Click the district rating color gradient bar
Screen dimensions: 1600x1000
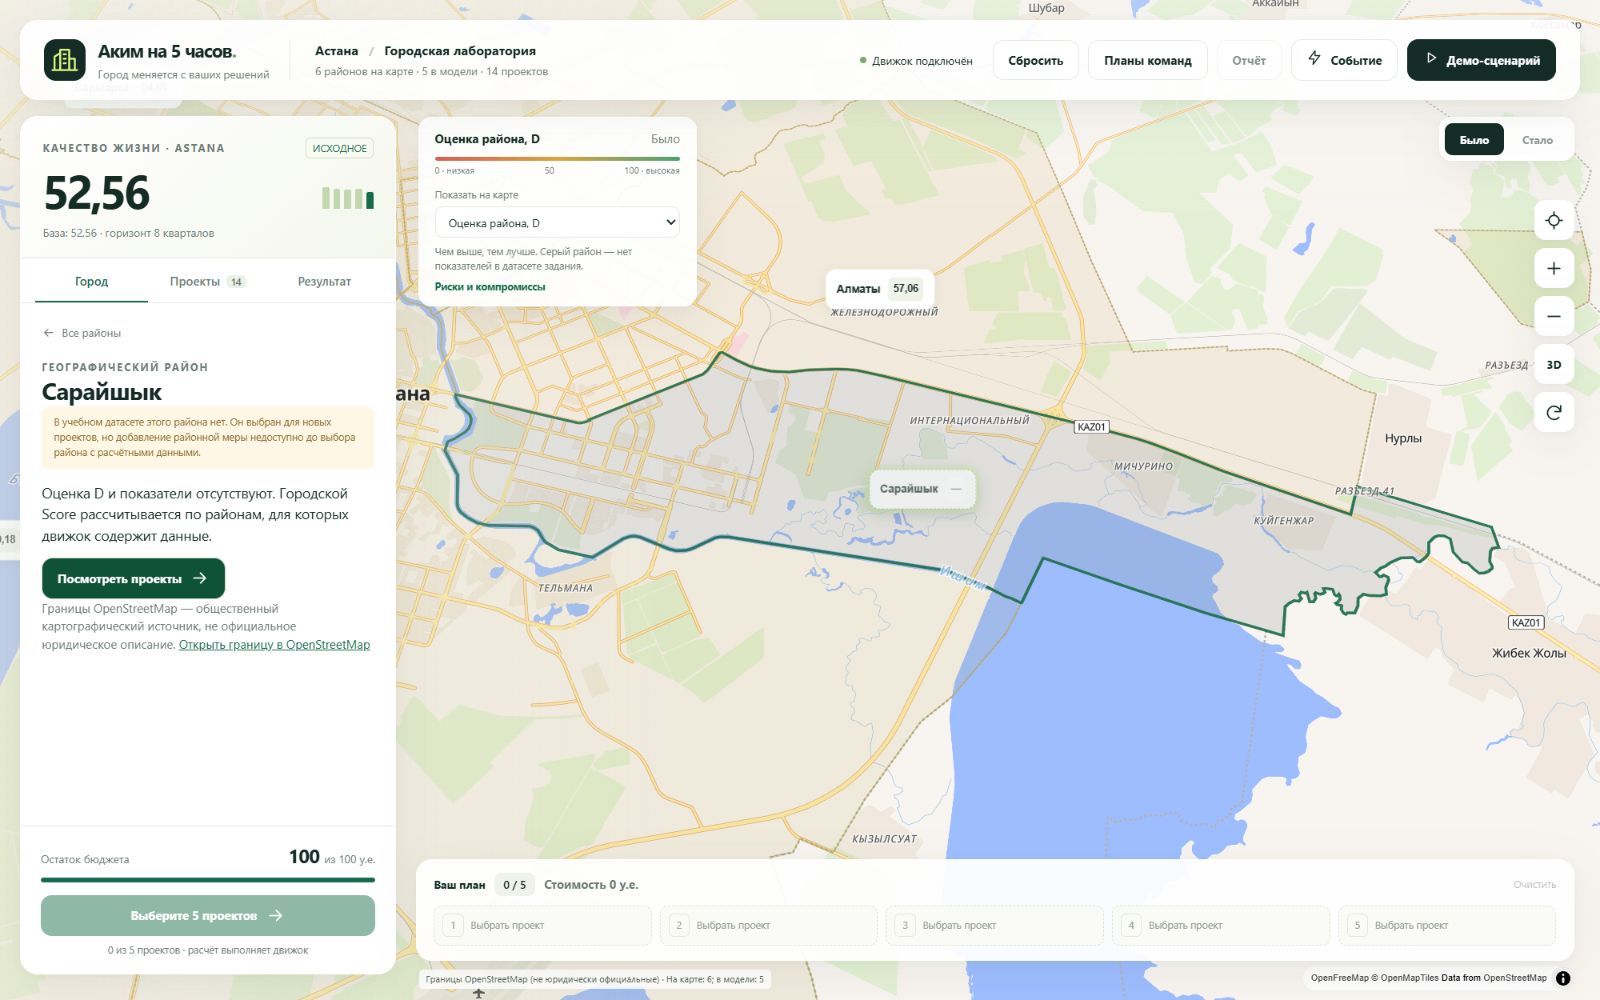pos(557,158)
